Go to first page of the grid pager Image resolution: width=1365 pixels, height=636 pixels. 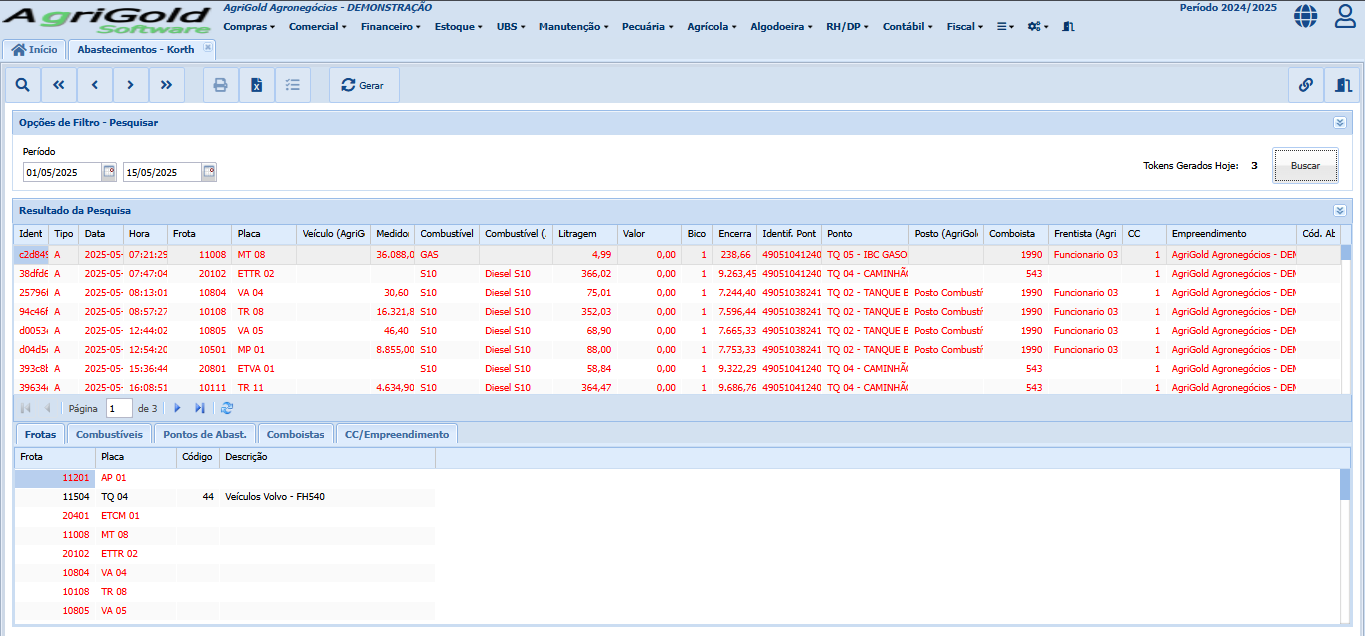[26, 408]
